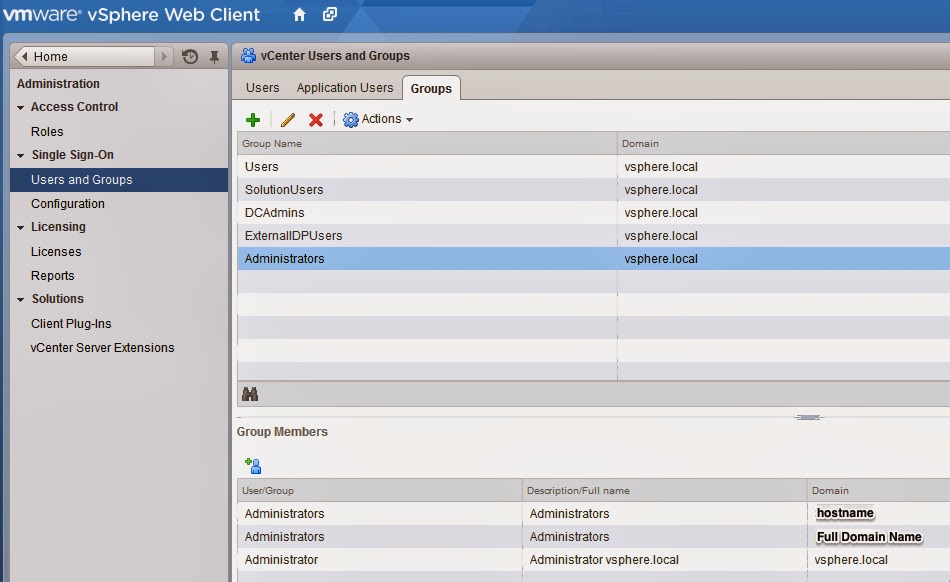Open vCenter Server Extensions
This screenshot has width=950, height=582.
[102, 348]
